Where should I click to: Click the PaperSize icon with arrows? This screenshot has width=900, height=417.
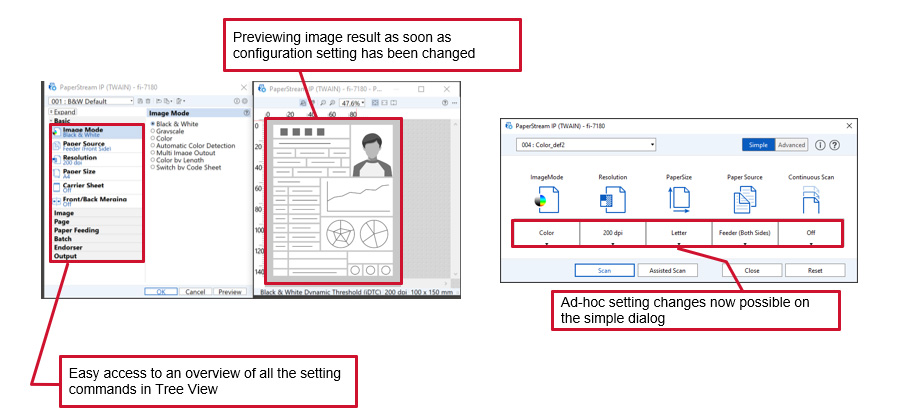pos(679,200)
